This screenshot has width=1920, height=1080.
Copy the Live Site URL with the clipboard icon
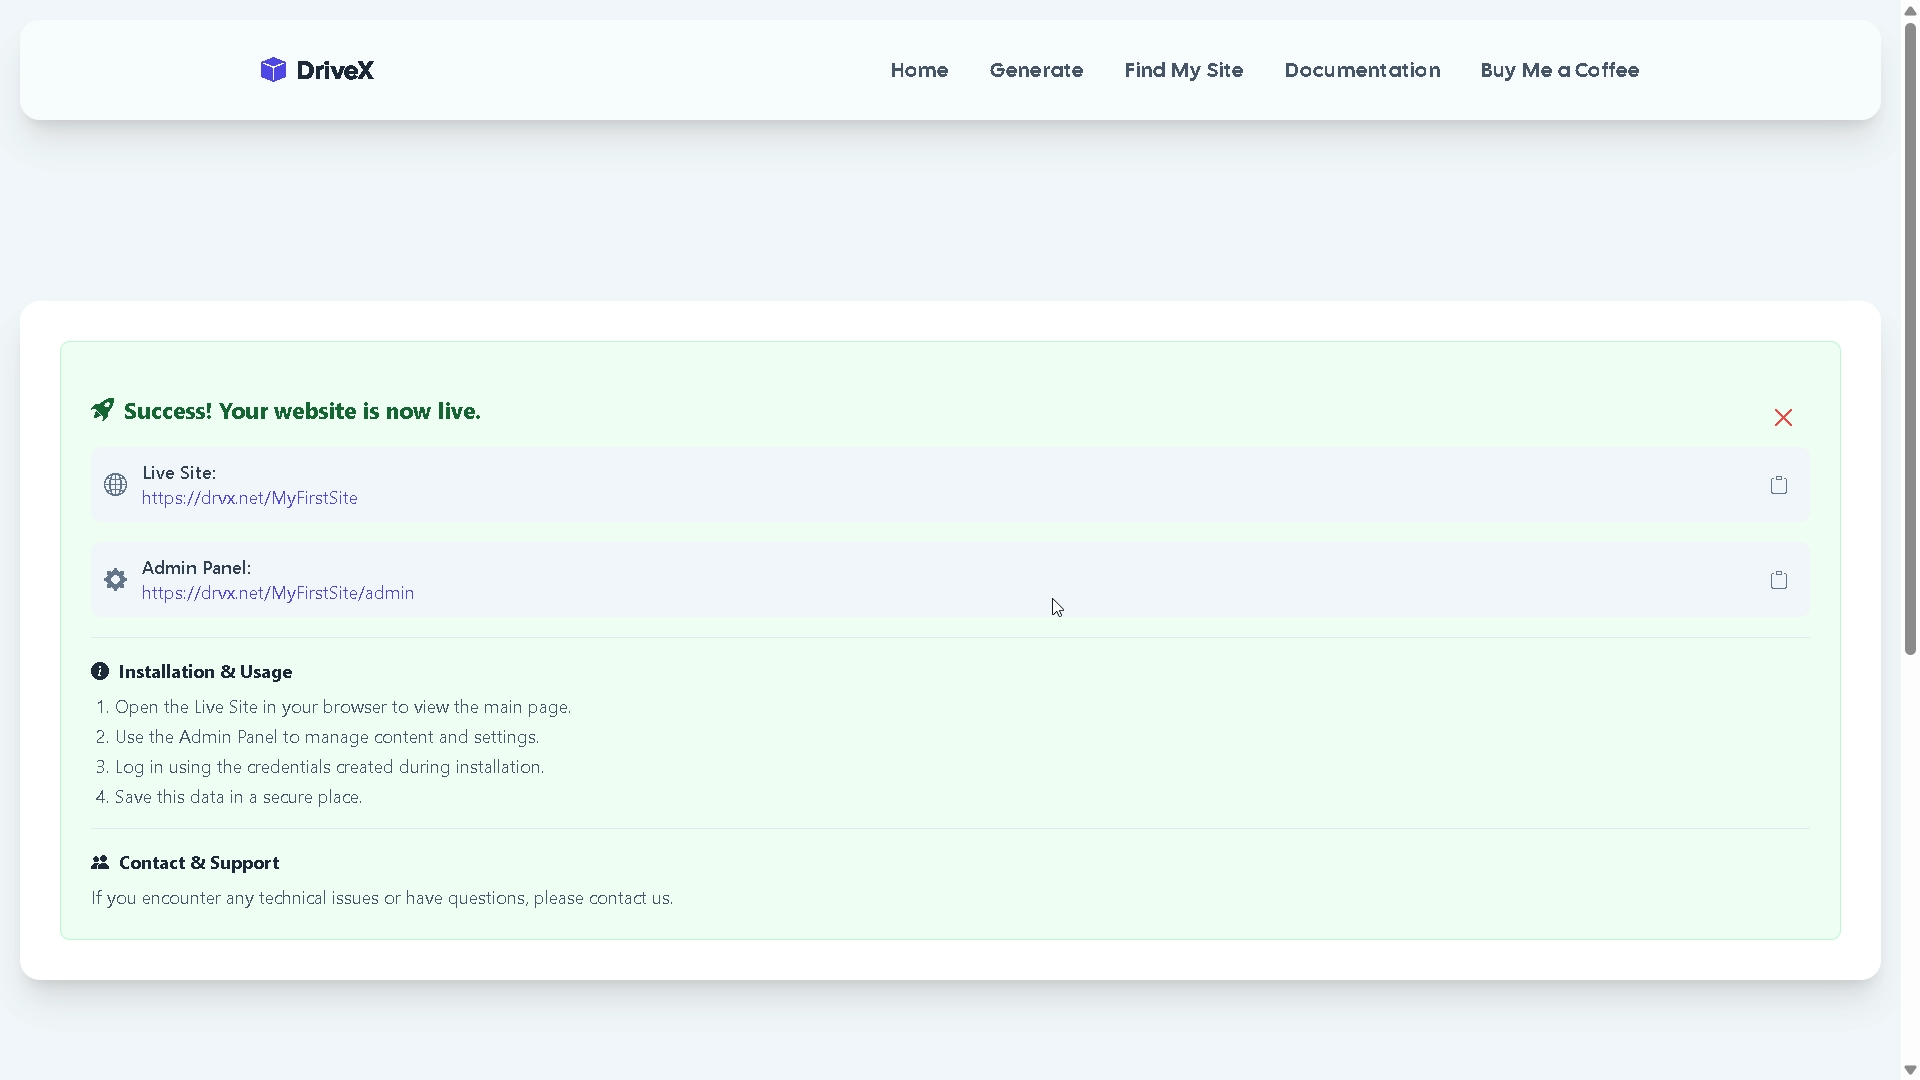(x=1778, y=485)
